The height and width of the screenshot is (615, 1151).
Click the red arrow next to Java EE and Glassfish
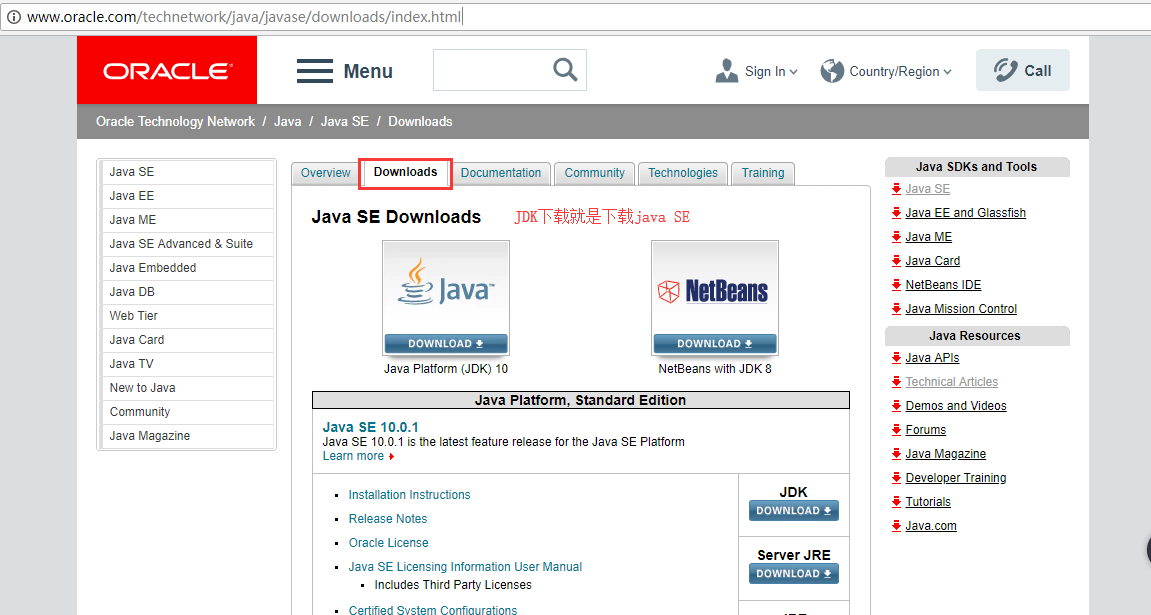[896, 213]
